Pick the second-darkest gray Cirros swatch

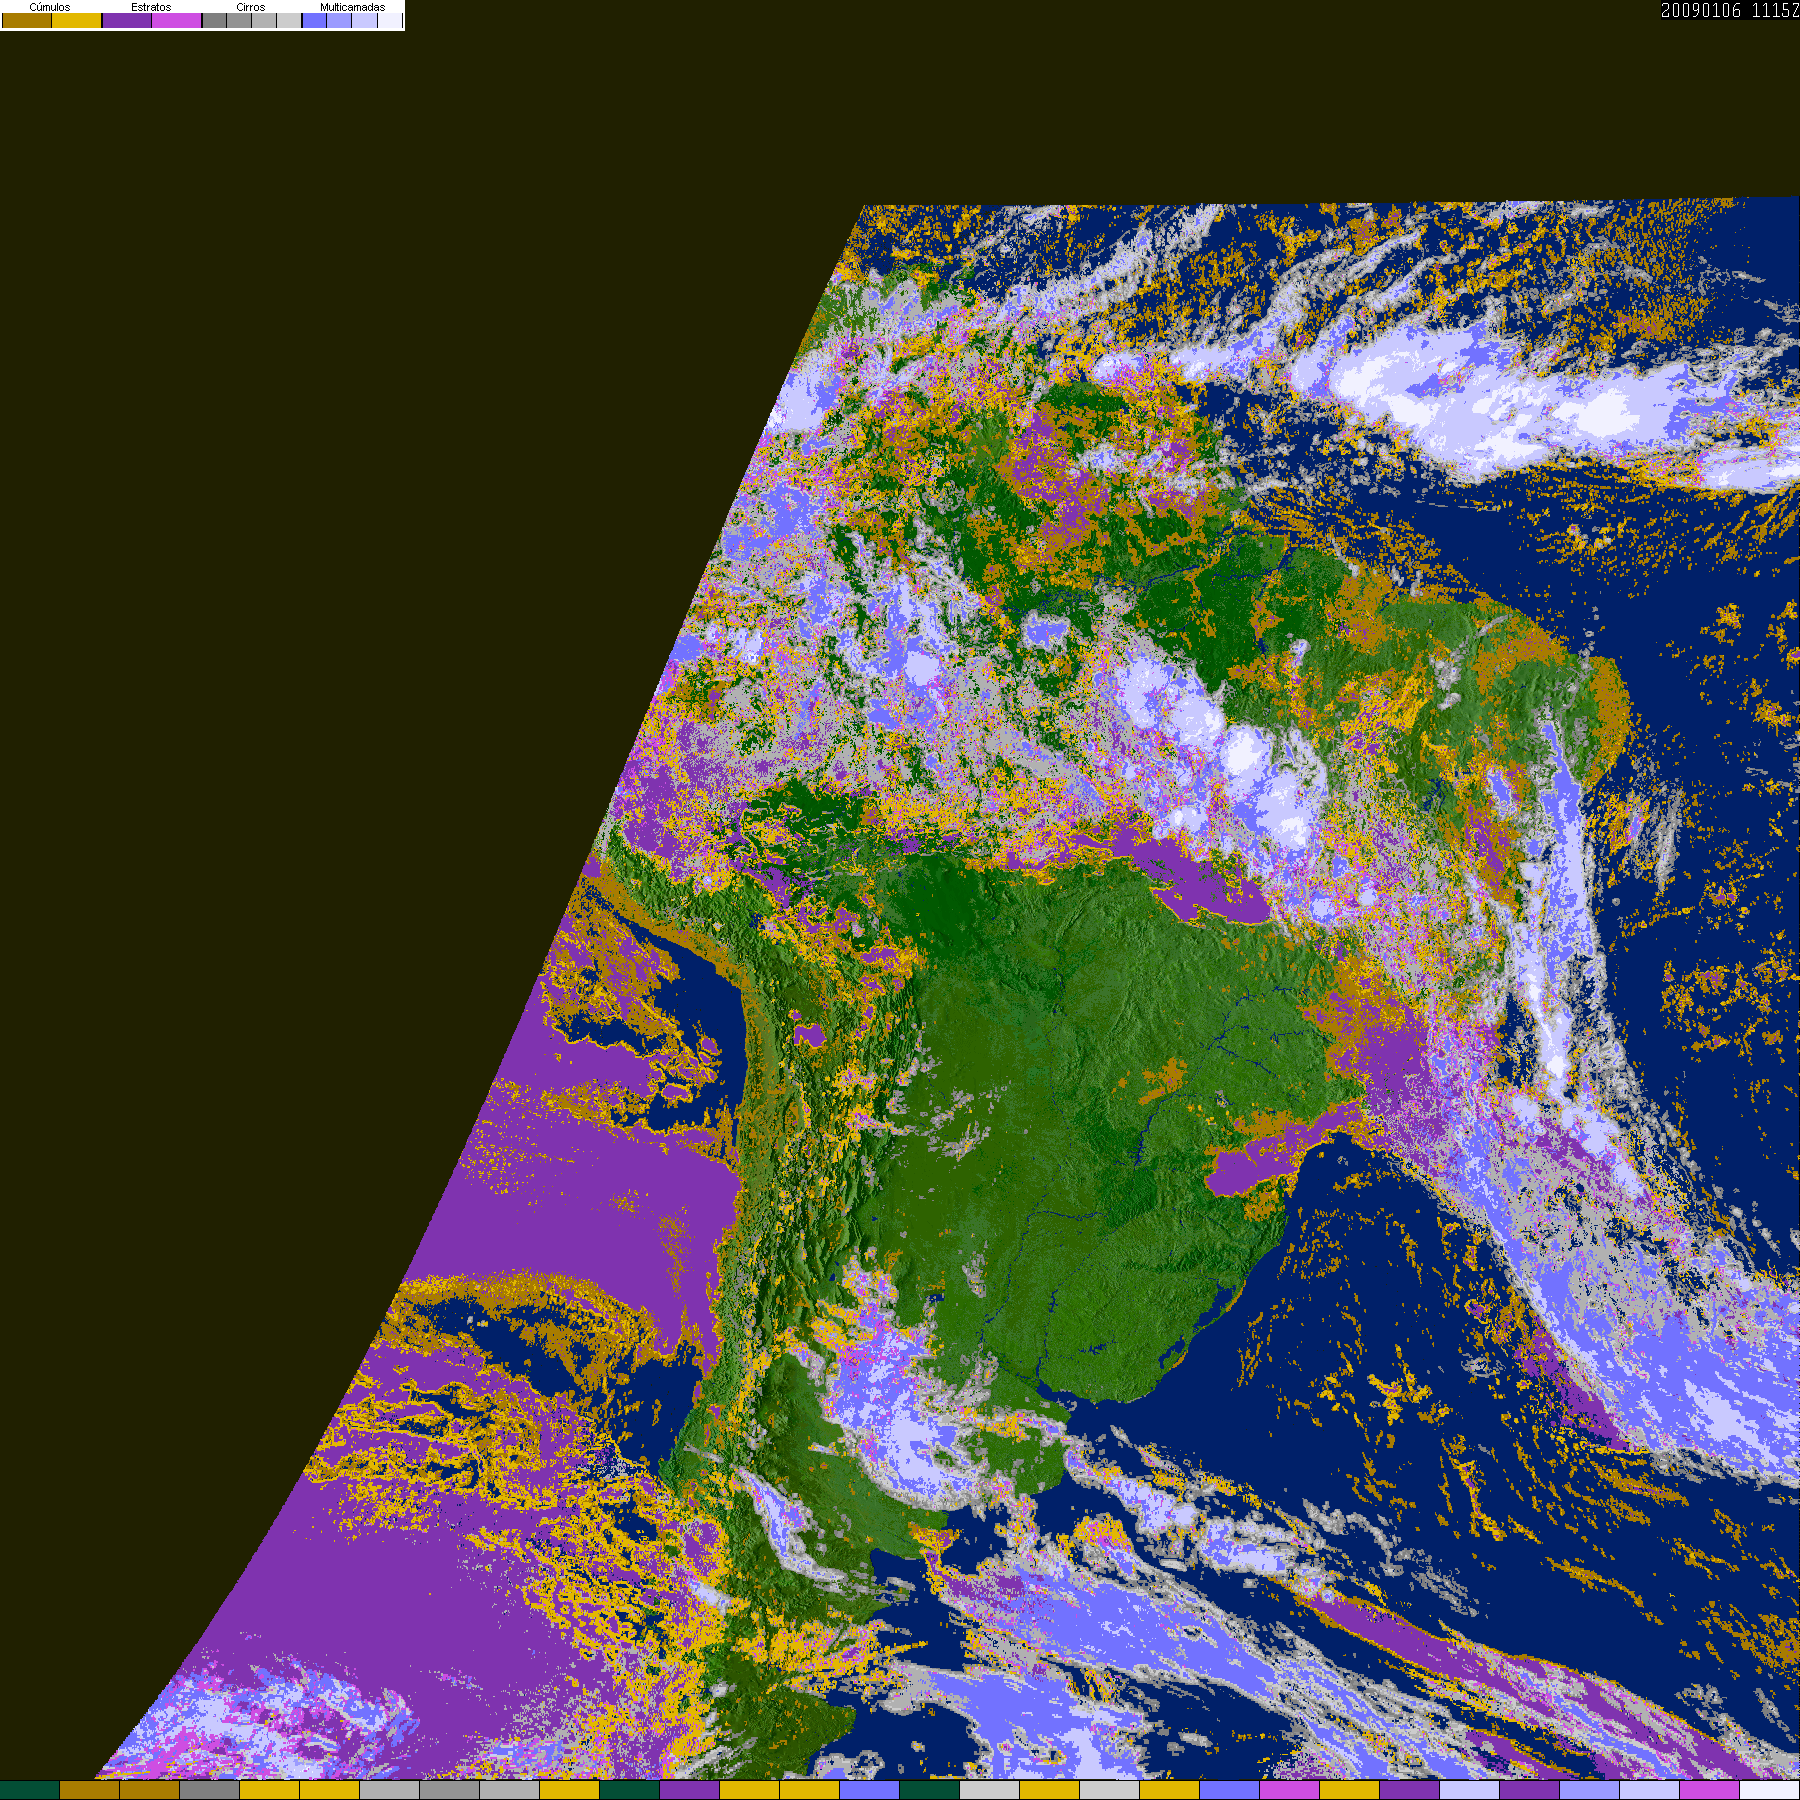[x=239, y=20]
